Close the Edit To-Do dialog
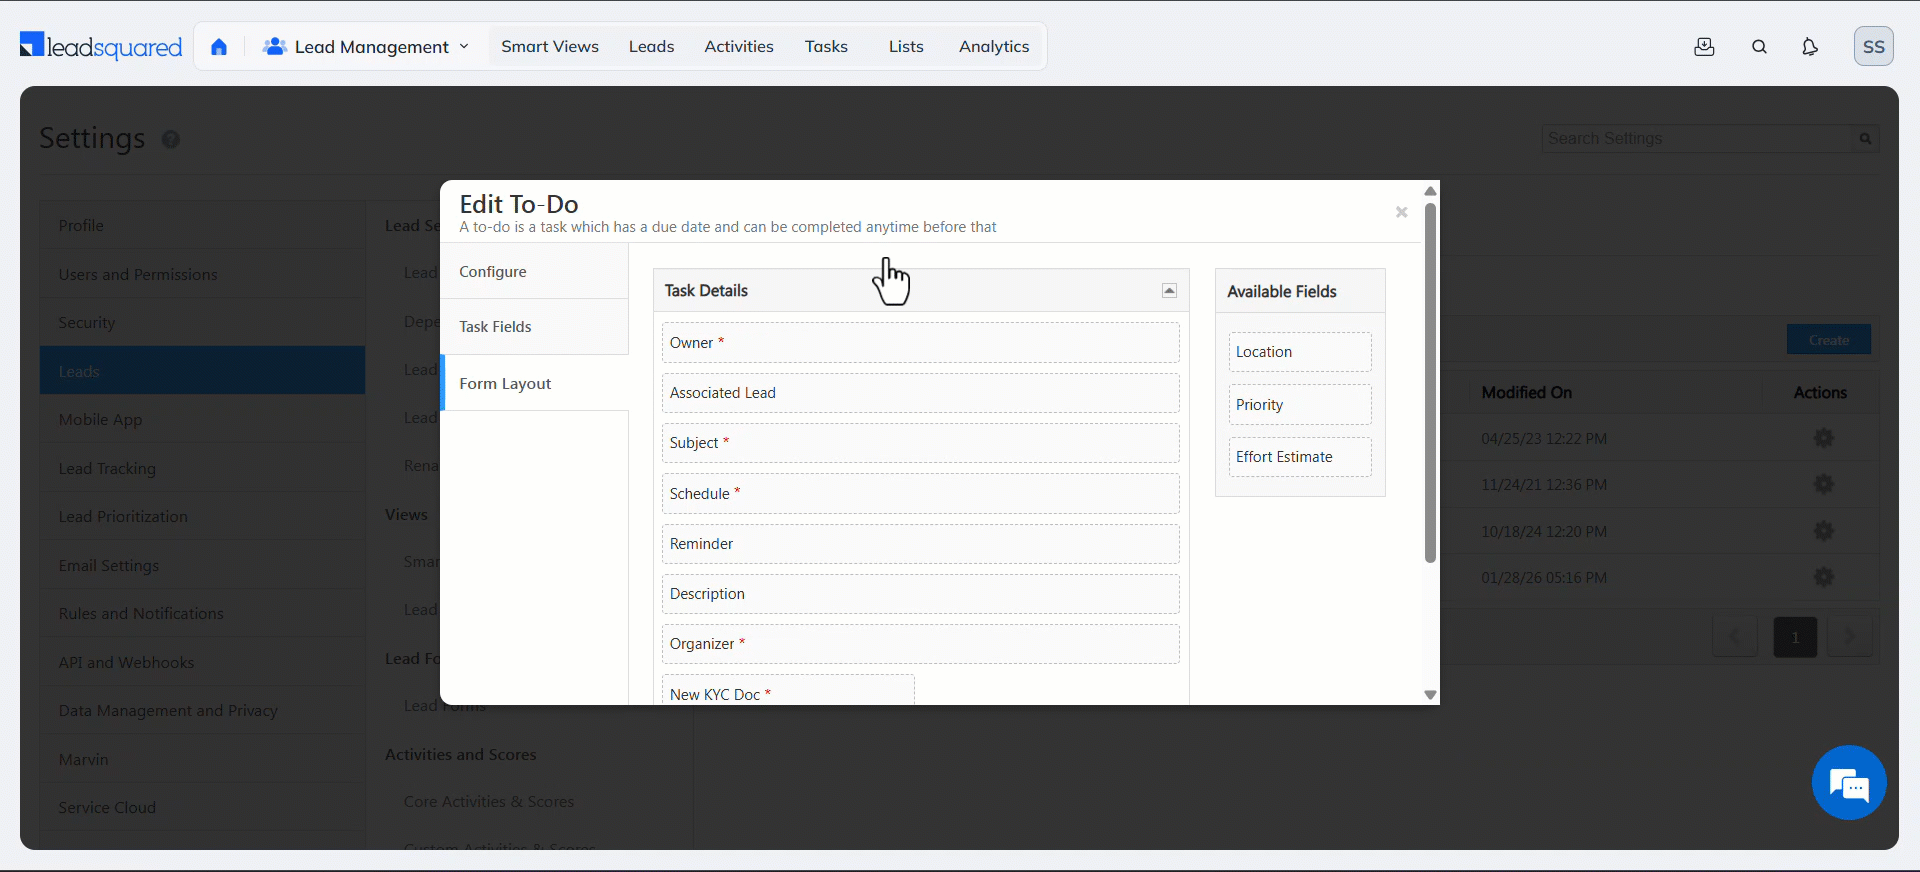 [x=1402, y=212]
